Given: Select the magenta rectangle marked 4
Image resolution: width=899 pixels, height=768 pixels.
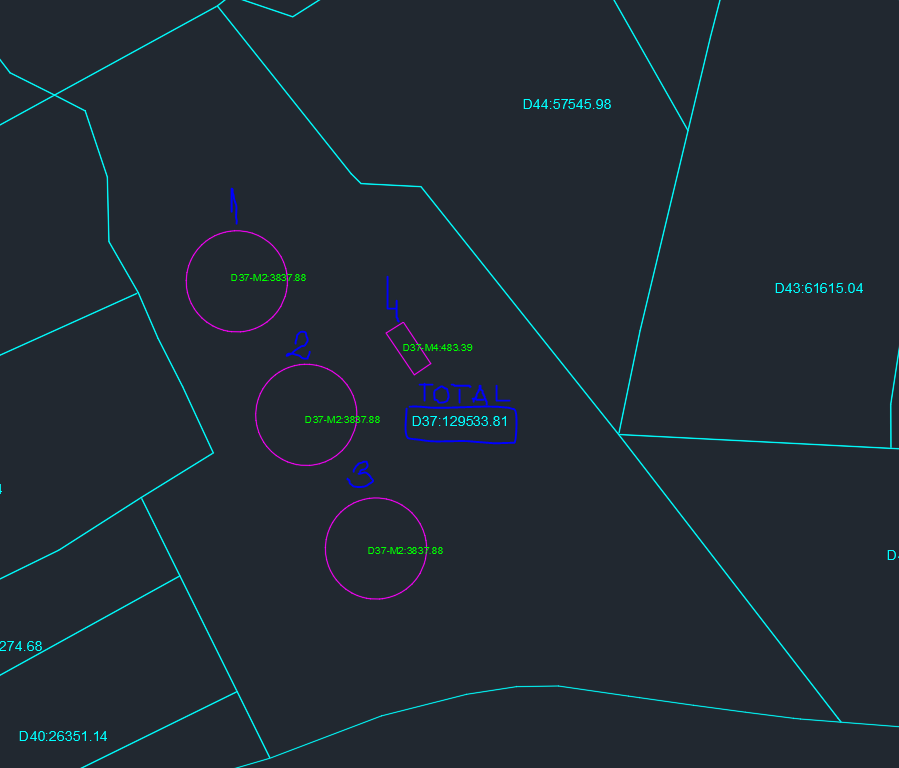Looking at the screenshot, I should pos(408,348).
